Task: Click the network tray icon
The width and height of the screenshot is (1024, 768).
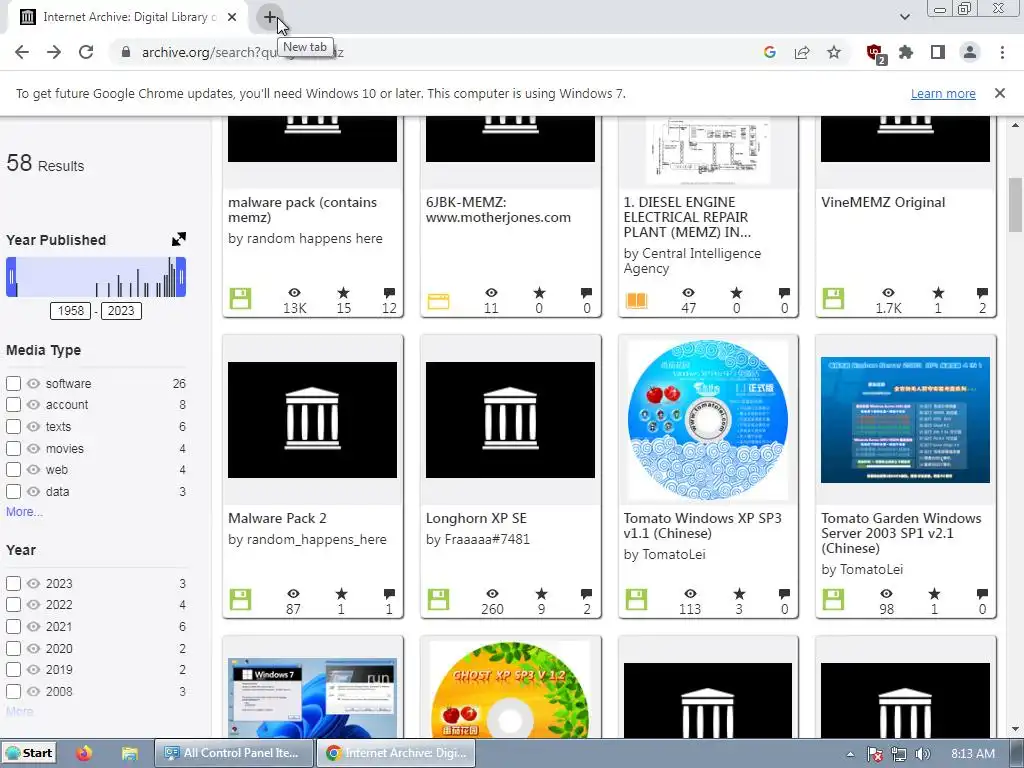Action: pos(899,754)
